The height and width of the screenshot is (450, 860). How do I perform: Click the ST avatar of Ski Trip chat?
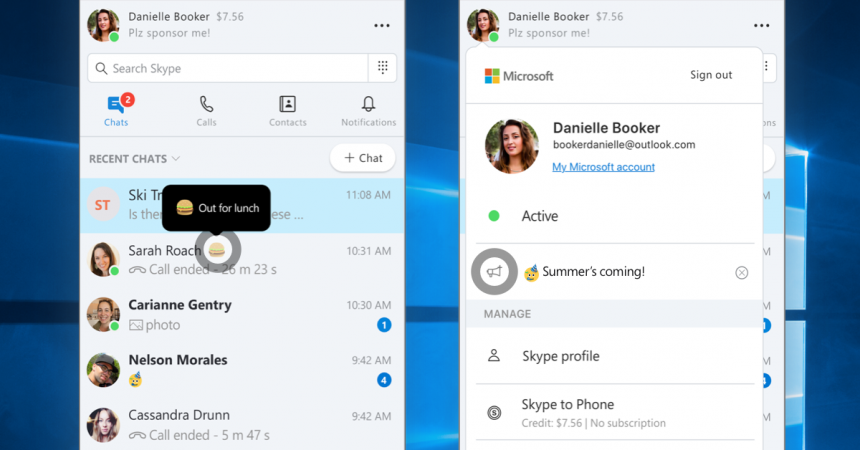(x=103, y=205)
